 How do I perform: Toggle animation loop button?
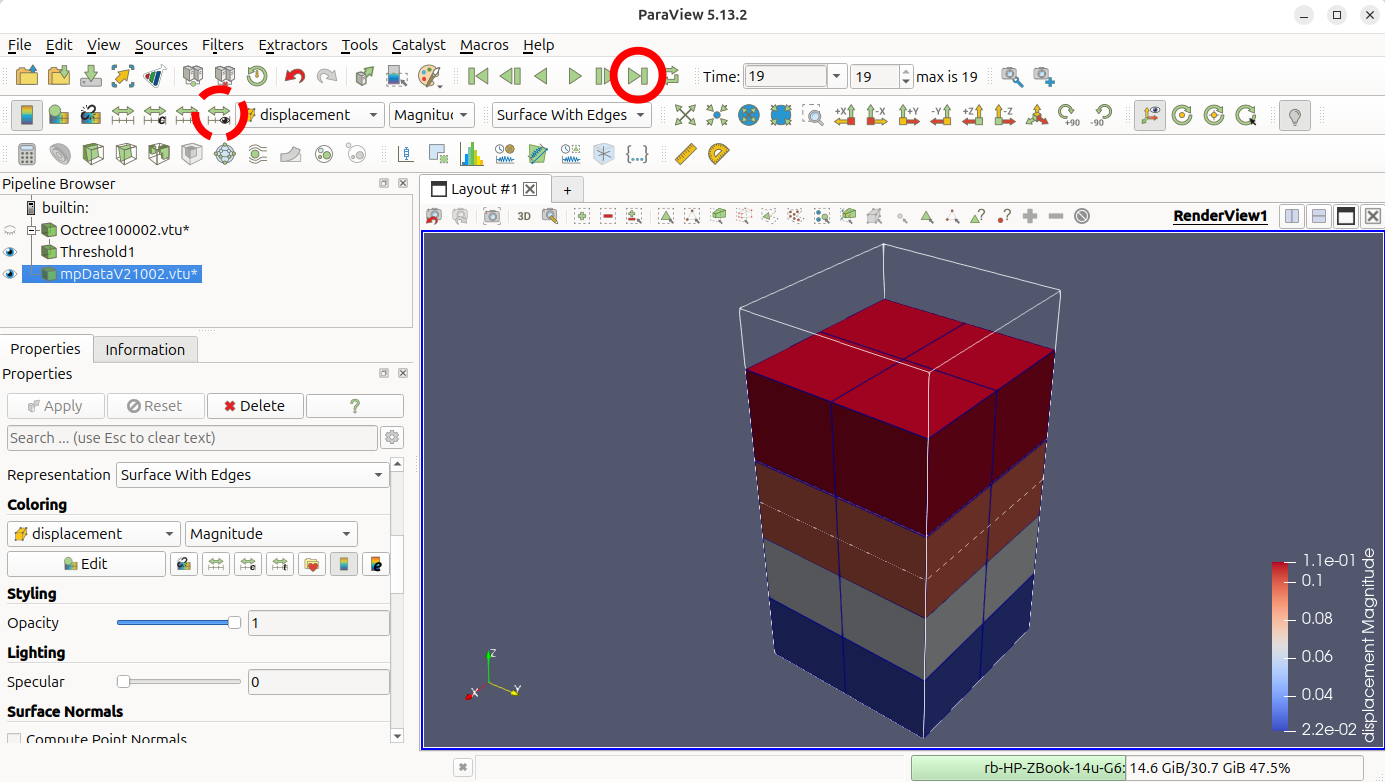tap(670, 76)
